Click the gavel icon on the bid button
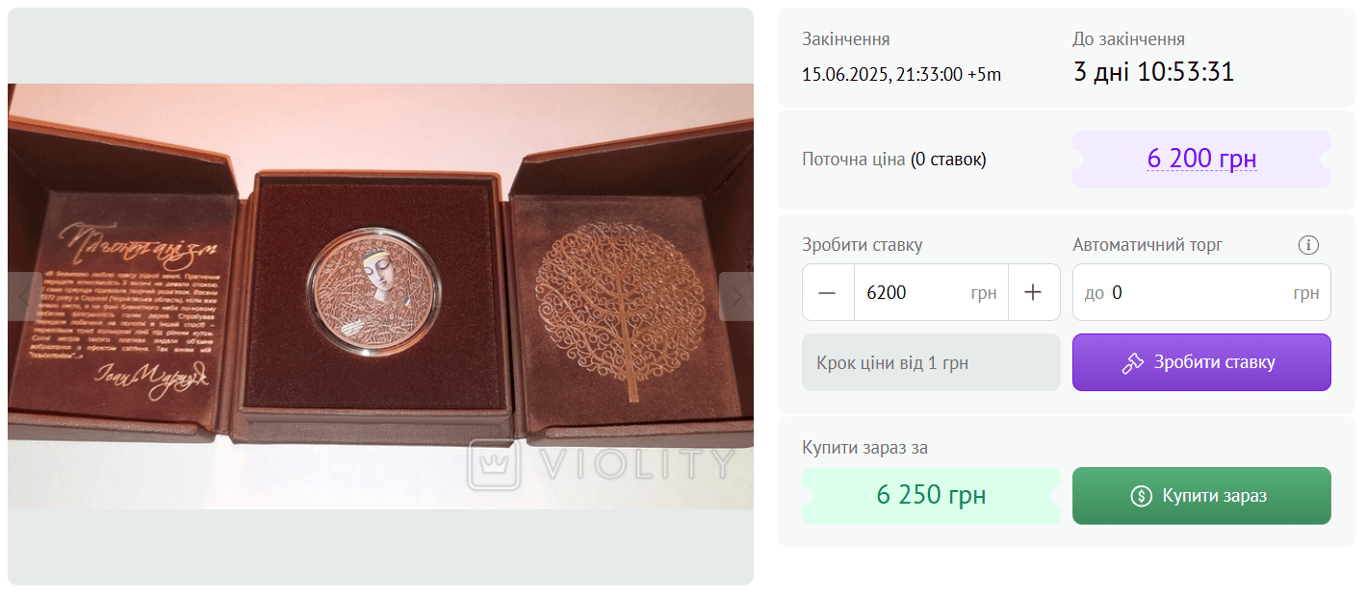The width and height of the screenshot is (1366, 592). [1132, 363]
